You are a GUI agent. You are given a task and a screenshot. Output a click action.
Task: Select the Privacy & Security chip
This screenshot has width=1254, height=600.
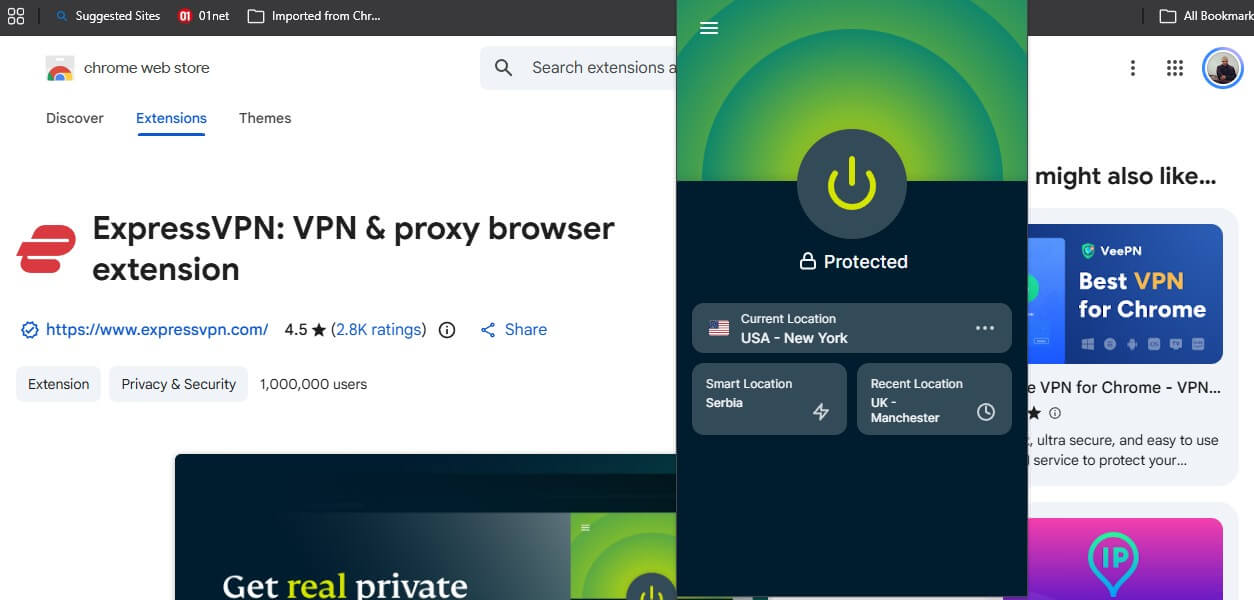point(178,384)
